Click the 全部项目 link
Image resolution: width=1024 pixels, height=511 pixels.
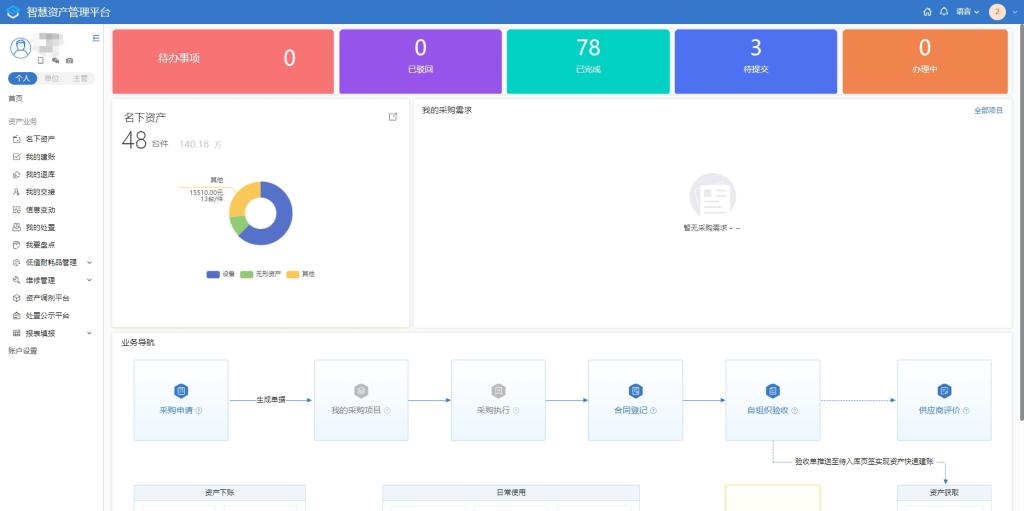click(x=988, y=111)
